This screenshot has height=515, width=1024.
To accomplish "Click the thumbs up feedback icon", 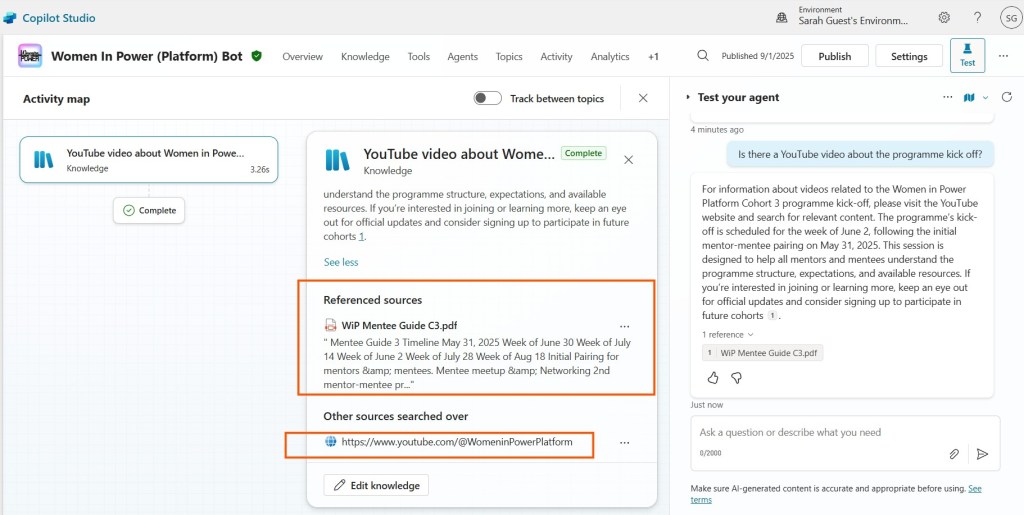I will (x=713, y=378).
